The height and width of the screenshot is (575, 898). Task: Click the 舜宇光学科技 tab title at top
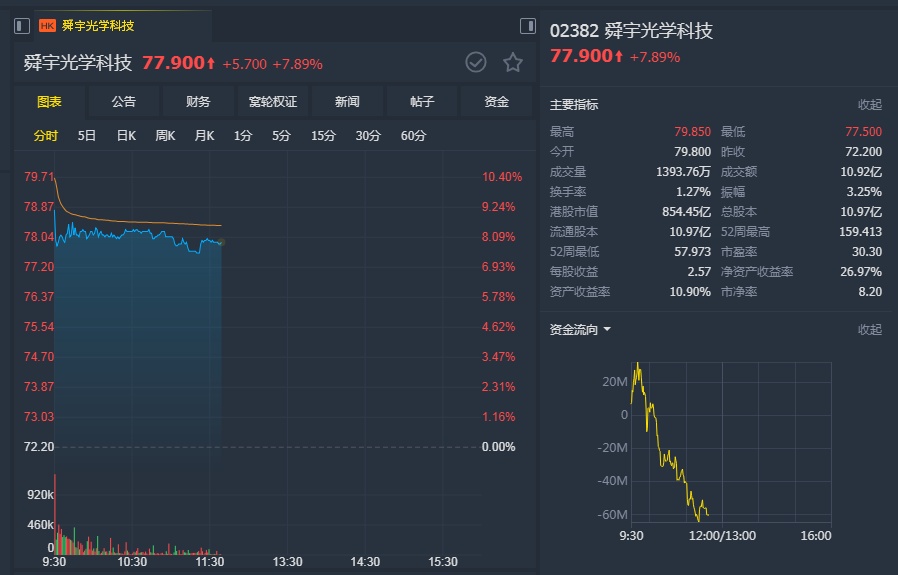pos(98,25)
